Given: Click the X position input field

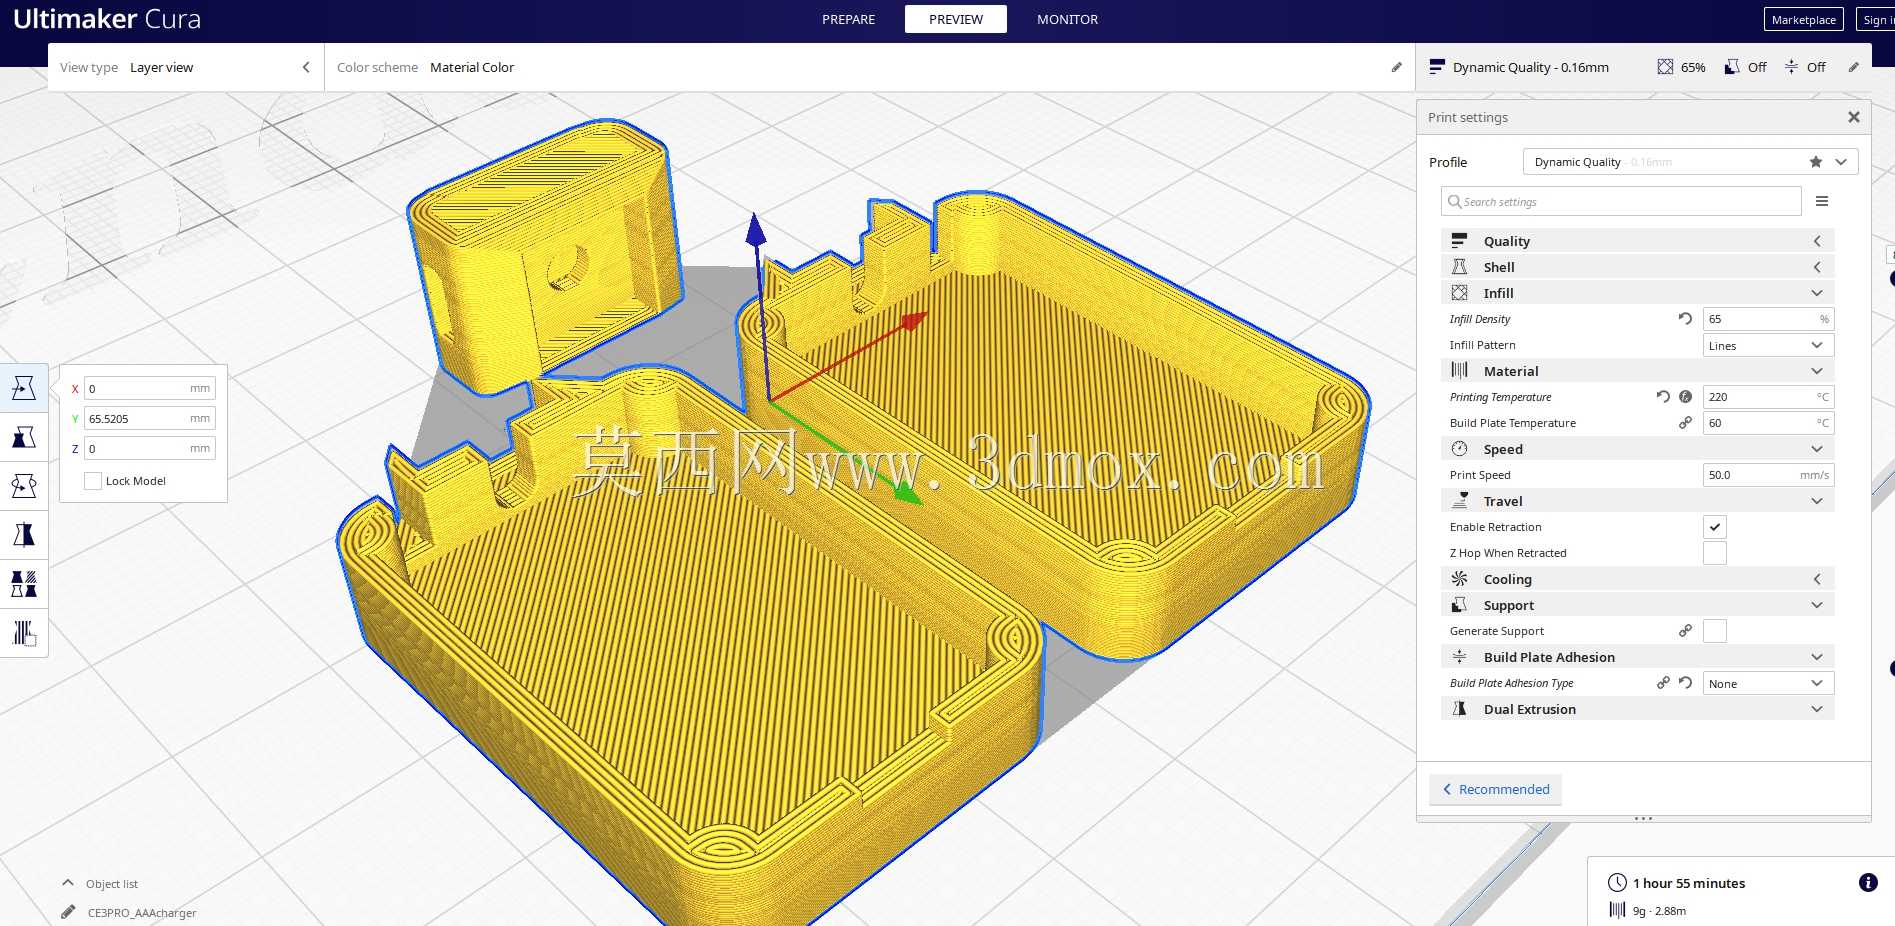Looking at the screenshot, I should (149, 388).
